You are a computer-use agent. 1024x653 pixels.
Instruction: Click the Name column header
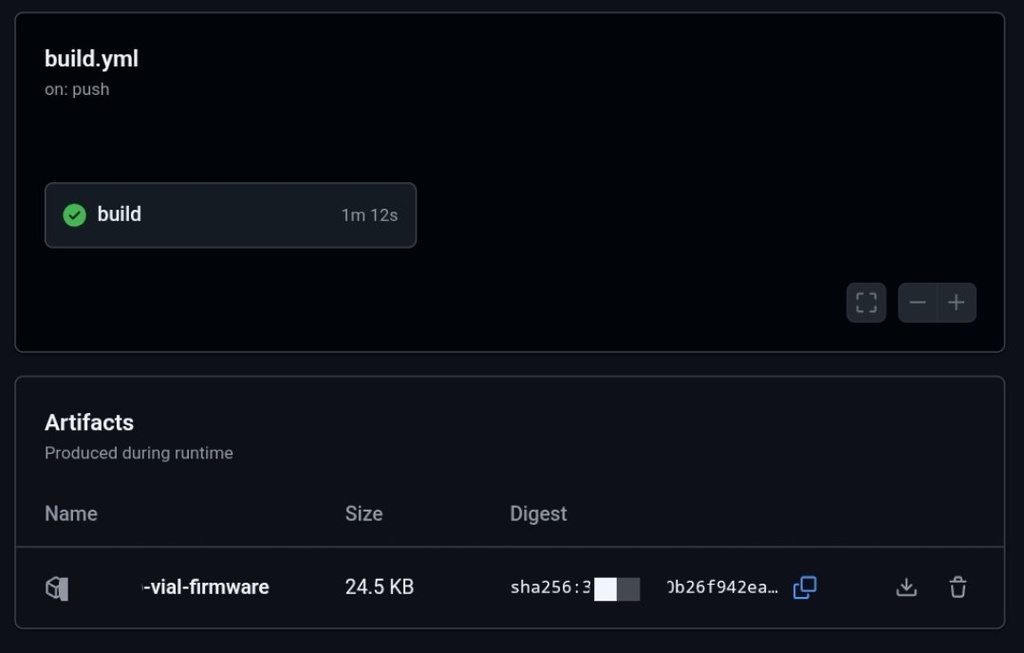(x=71, y=514)
